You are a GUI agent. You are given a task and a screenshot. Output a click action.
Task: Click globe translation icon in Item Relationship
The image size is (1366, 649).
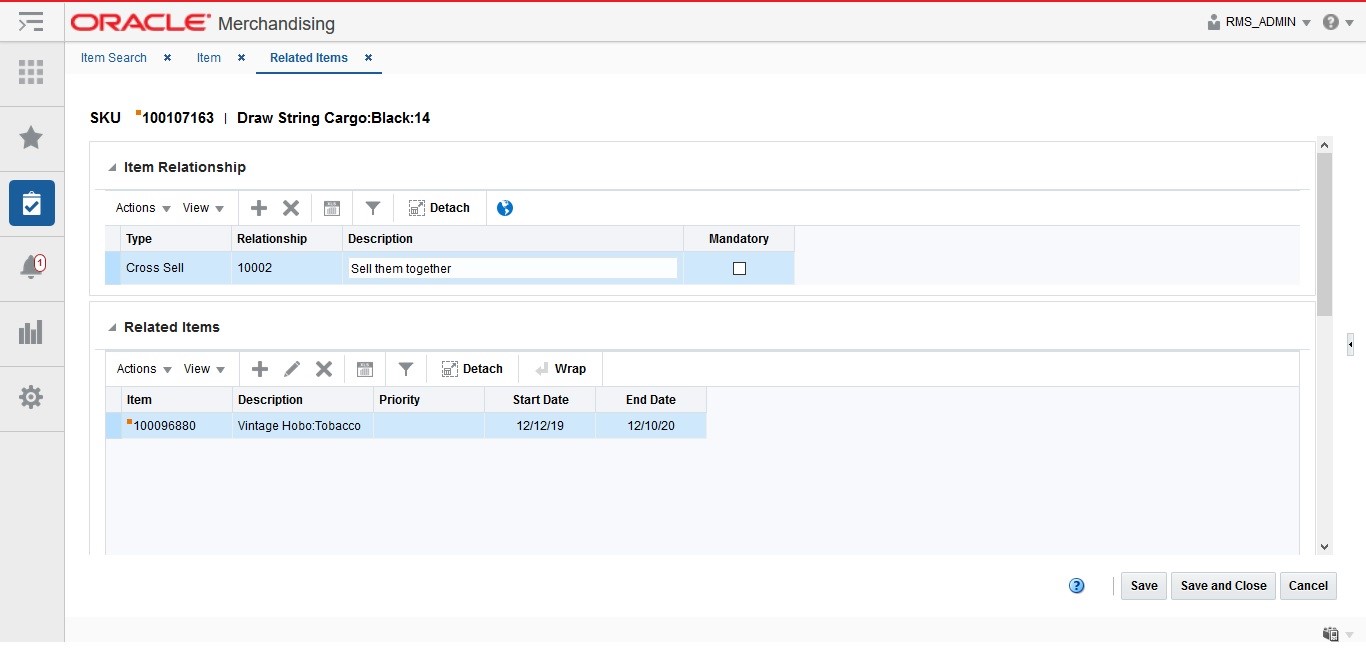505,208
